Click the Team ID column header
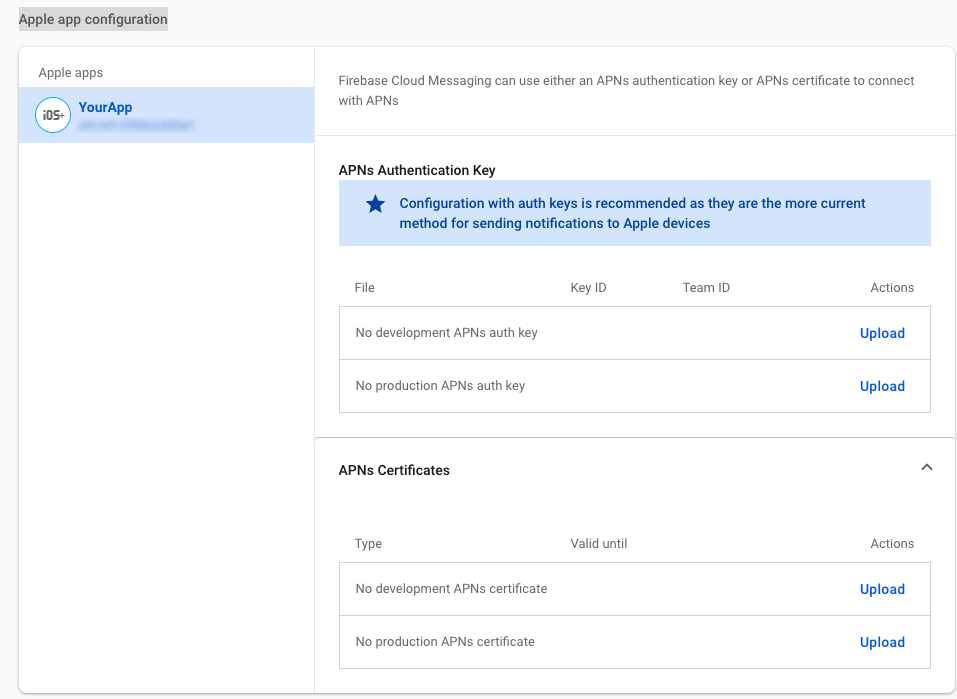 click(x=706, y=287)
